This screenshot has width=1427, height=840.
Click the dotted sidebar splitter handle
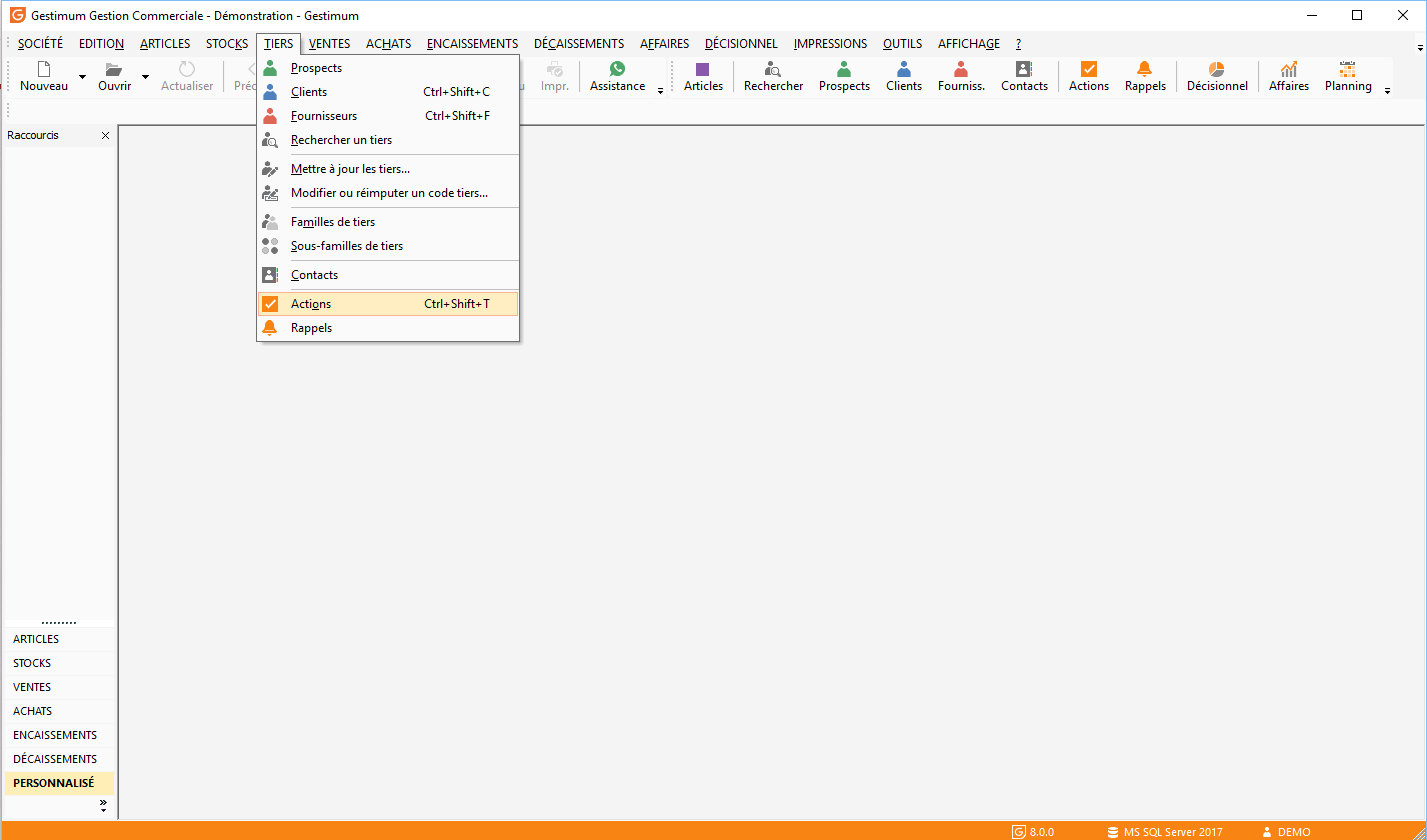59,622
